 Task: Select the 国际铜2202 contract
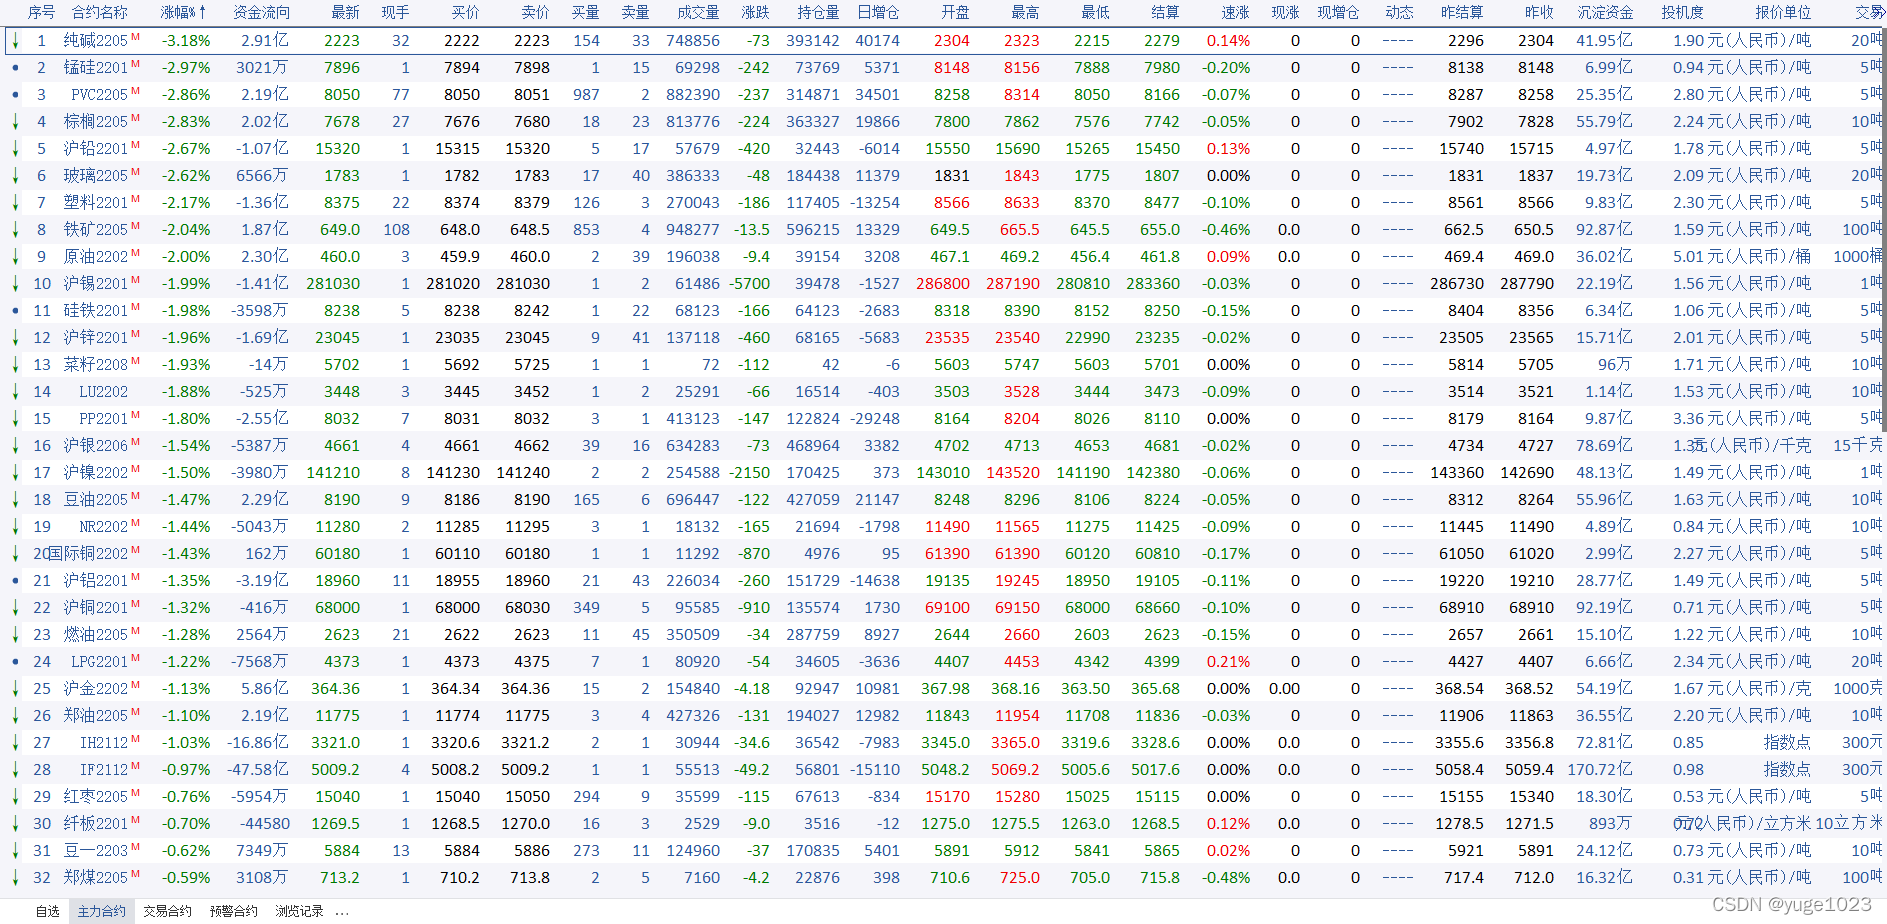(x=88, y=553)
